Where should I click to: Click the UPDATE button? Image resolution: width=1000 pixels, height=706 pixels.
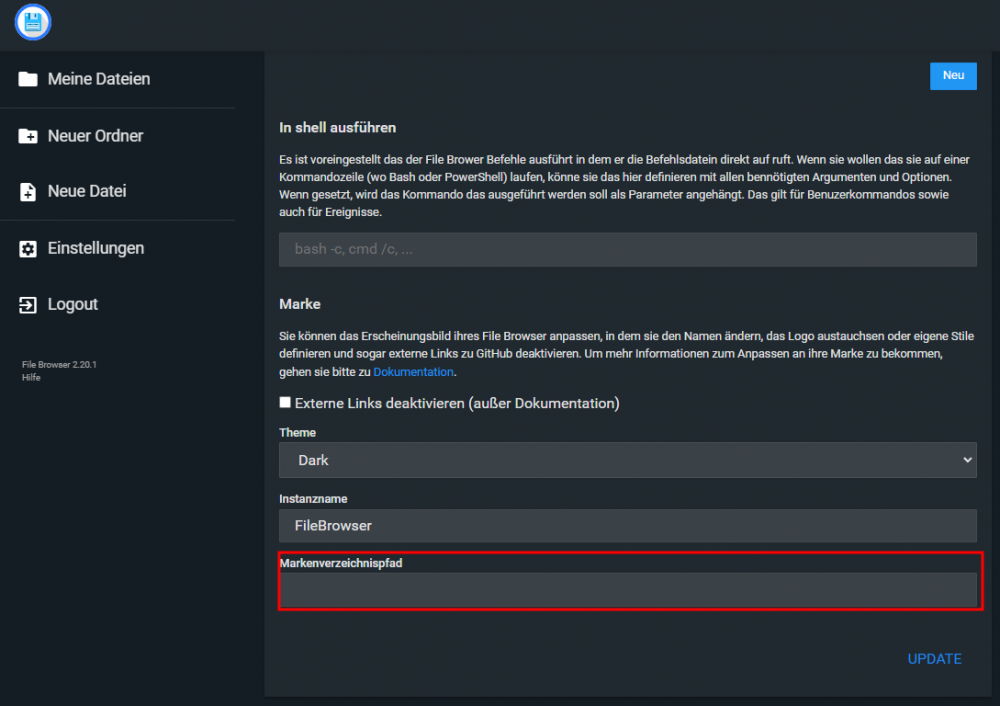coord(934,659)
